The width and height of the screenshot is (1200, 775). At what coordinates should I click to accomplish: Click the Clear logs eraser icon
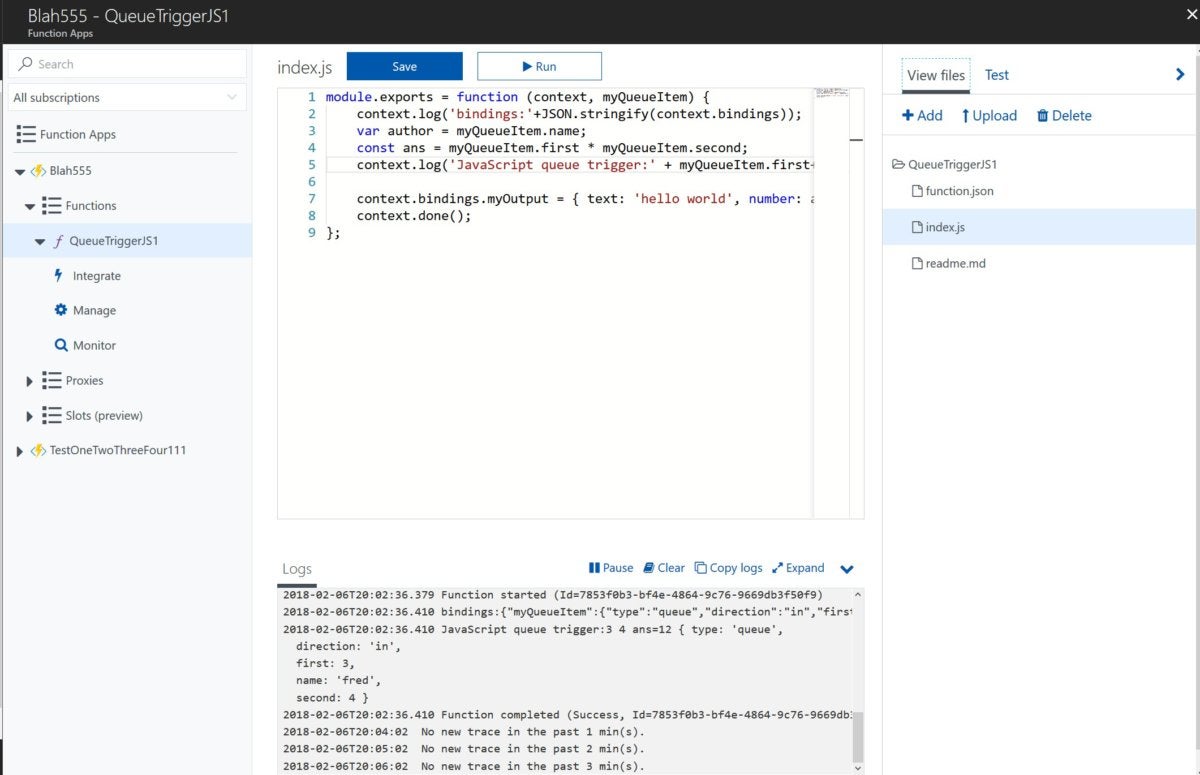649,567
